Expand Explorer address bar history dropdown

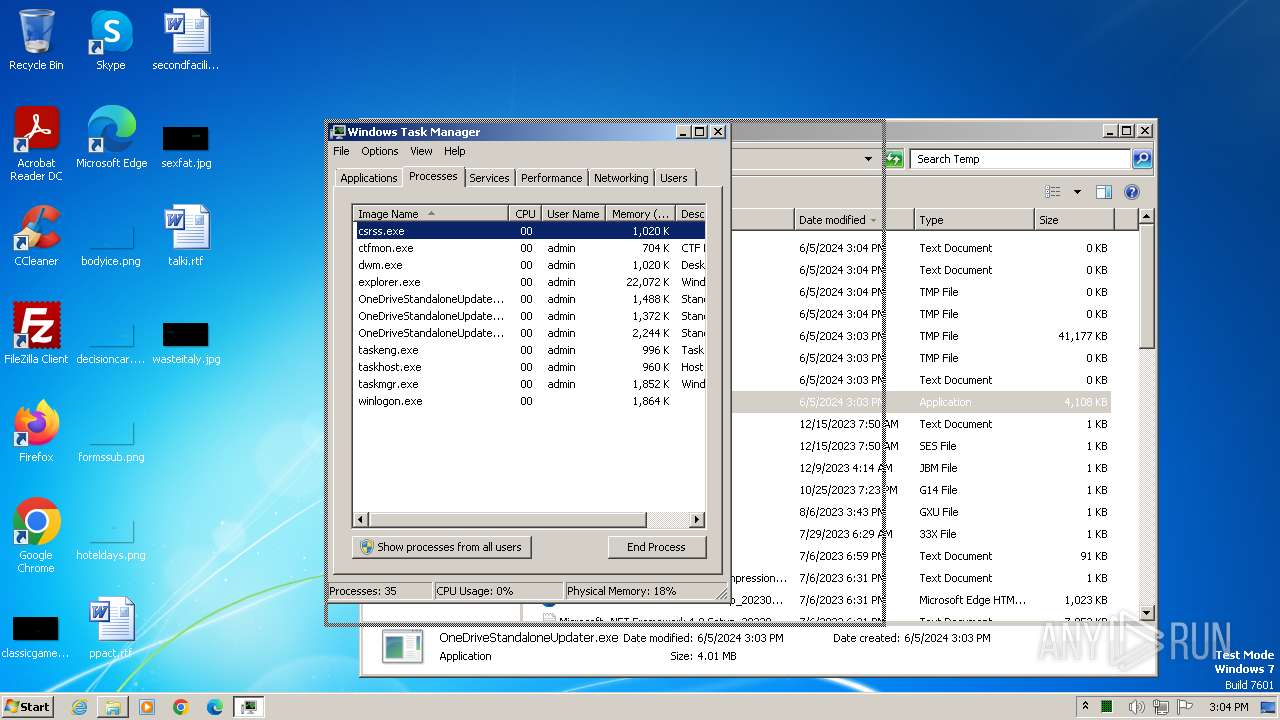pos(868,159)
